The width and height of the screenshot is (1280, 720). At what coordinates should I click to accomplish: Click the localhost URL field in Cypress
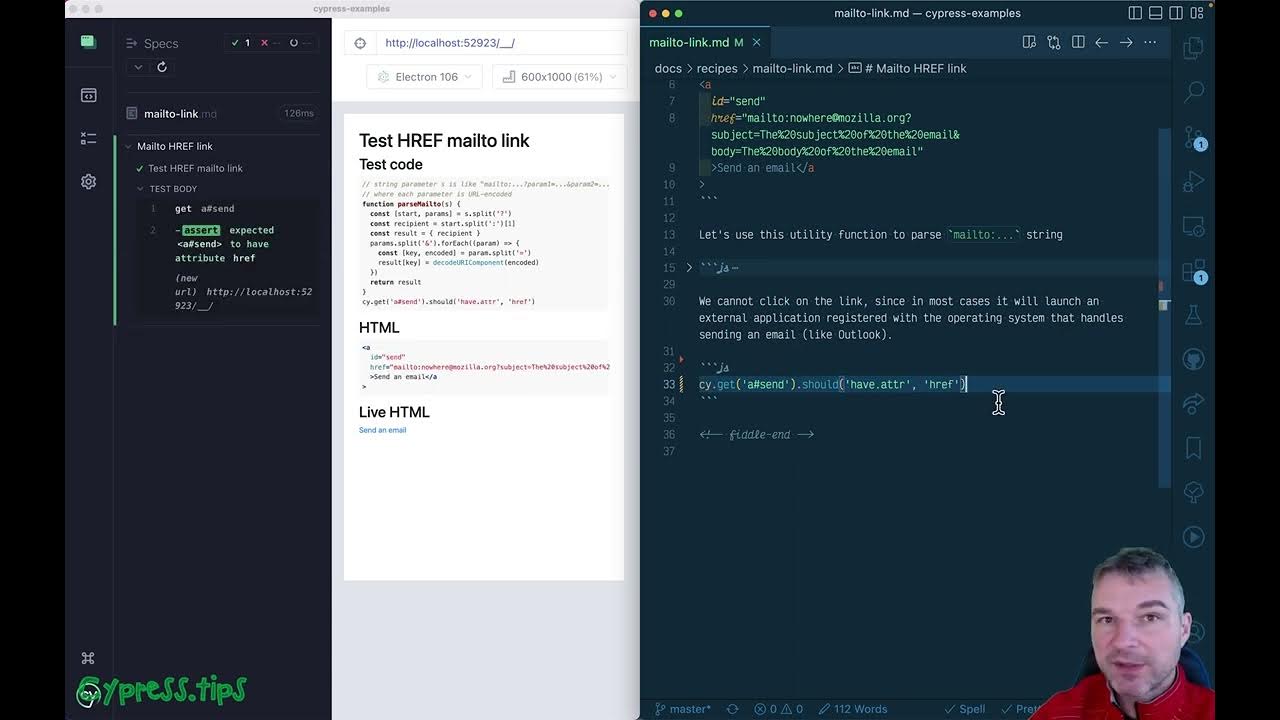pos(500,43)
